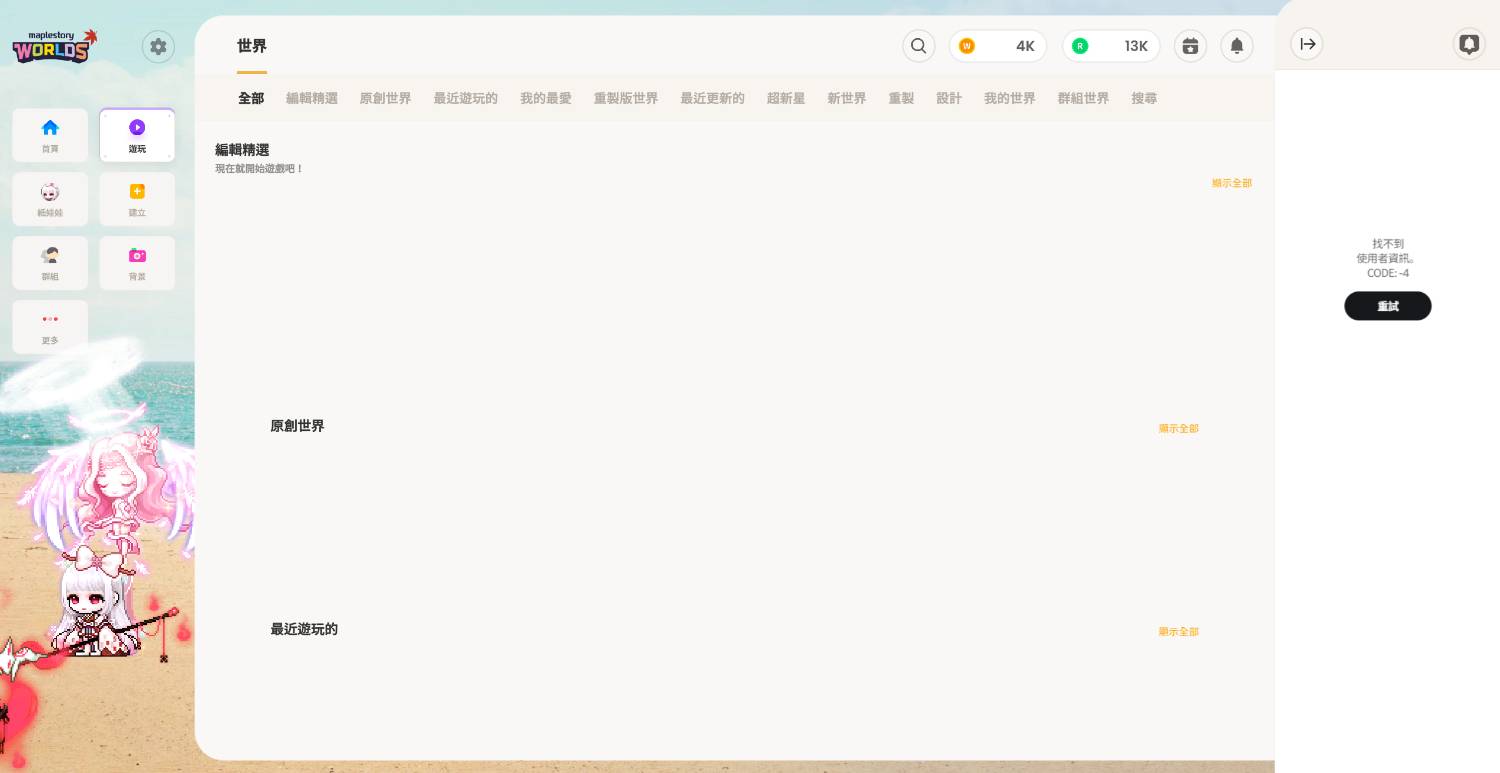
Task: Open the settings gear beside the logo
Action: pyautogui.click(x=158, y=47)
